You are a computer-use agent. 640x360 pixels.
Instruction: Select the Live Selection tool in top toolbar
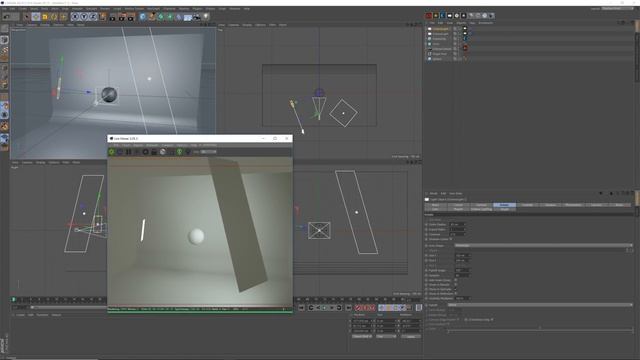click(x=27, y=17)
